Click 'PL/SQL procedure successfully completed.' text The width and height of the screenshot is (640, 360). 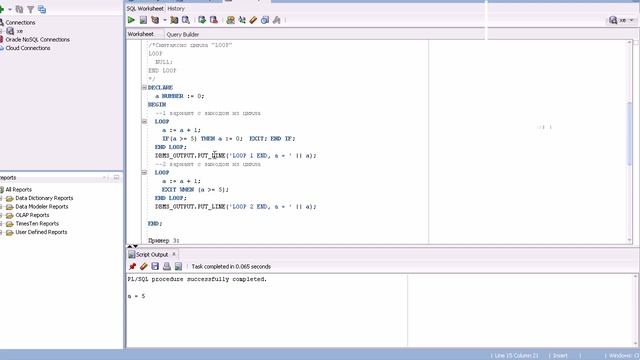[197, 279]
